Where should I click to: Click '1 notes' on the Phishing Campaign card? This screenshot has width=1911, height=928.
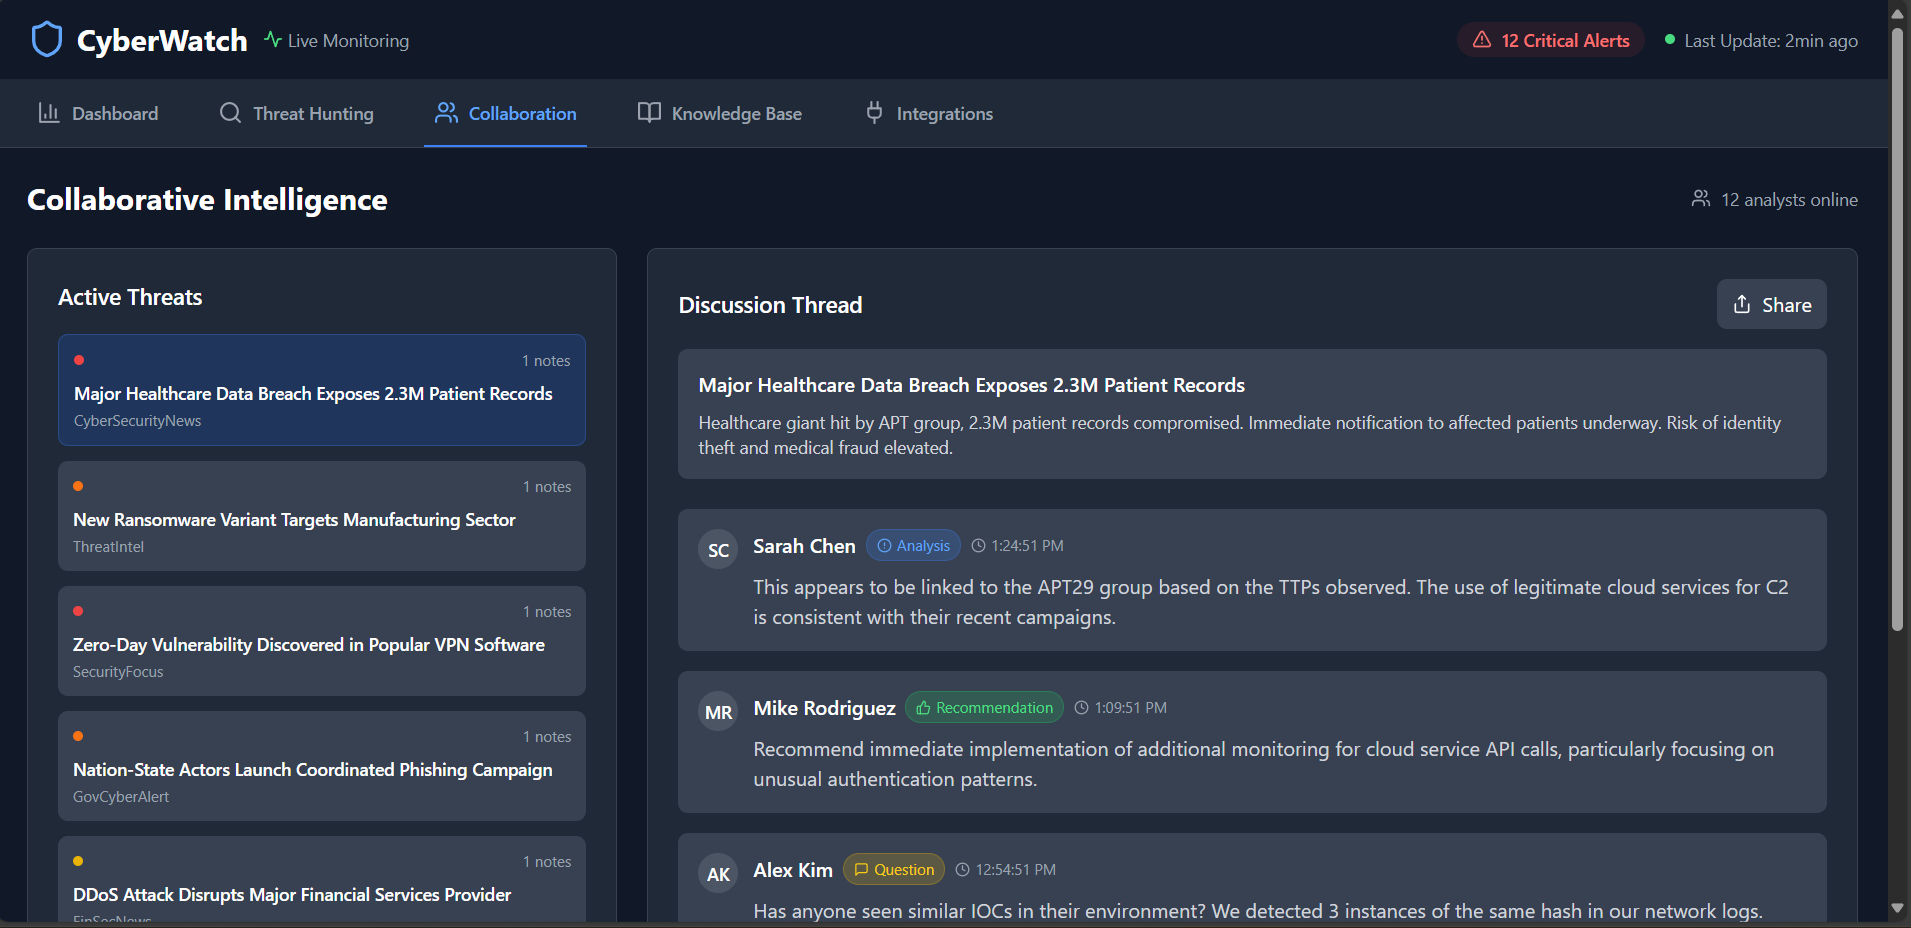click(x=547, y=737)
